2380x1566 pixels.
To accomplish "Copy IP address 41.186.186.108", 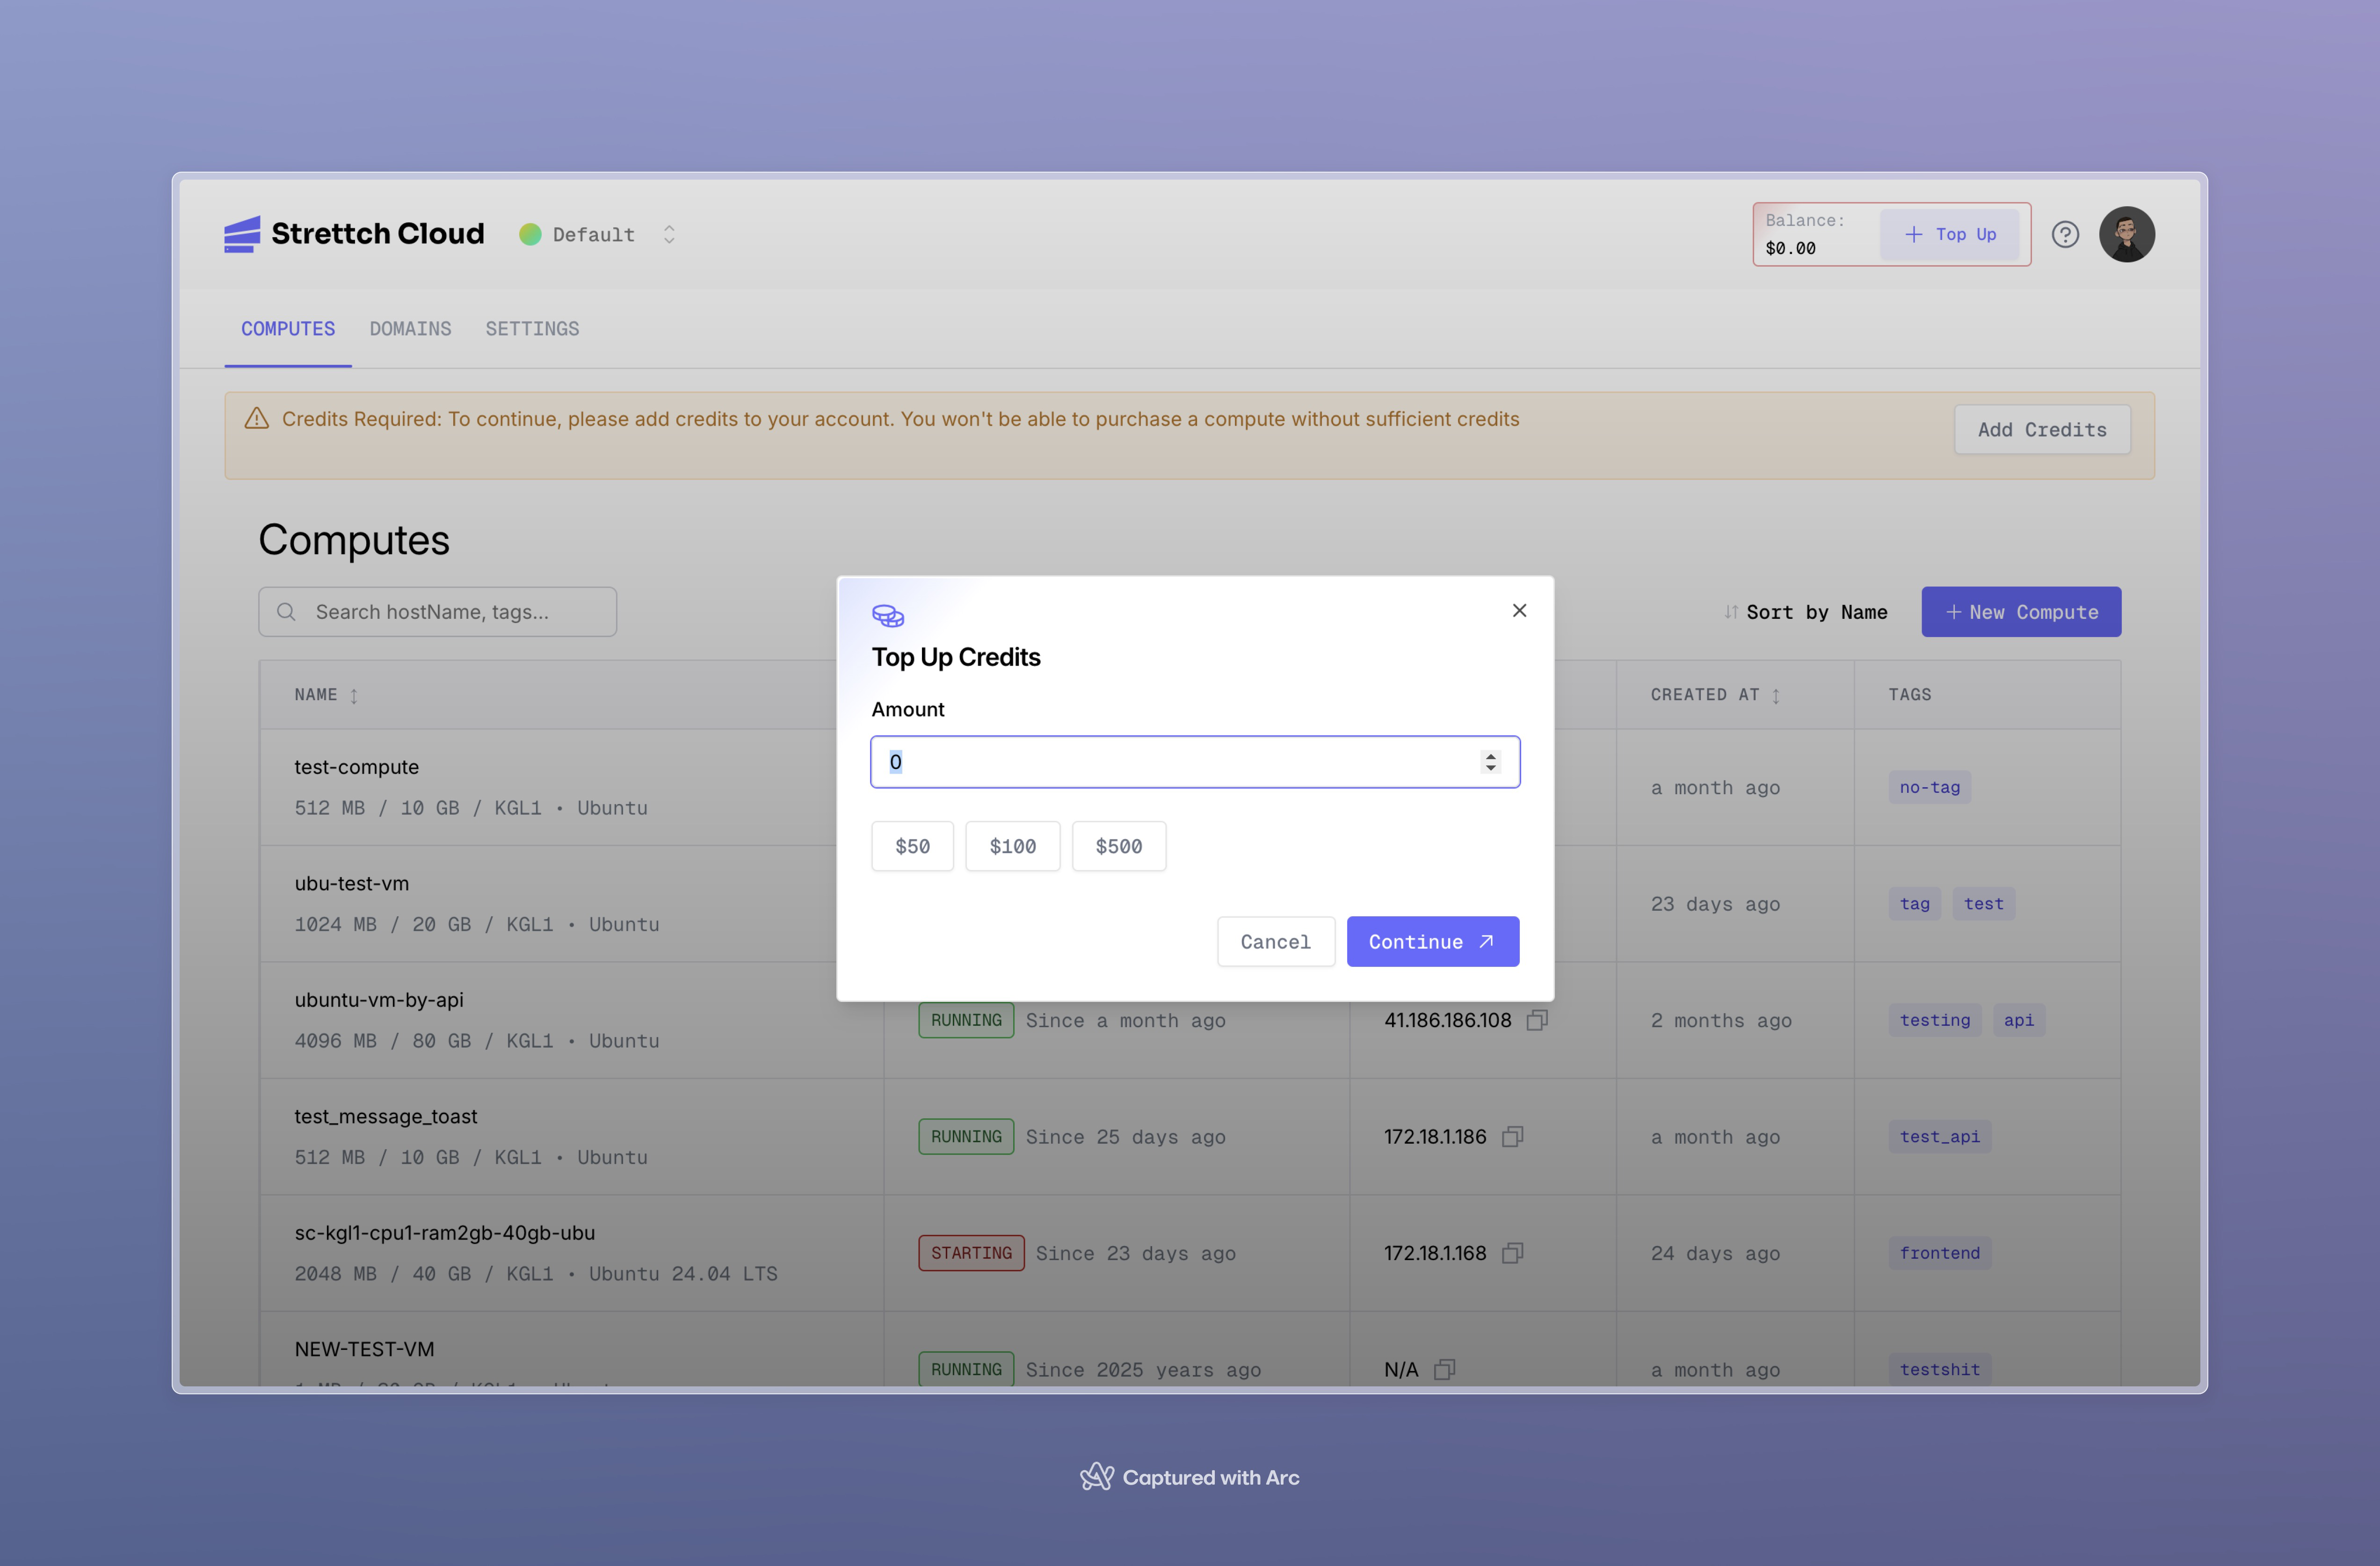I will [x=1537, y=1020].
